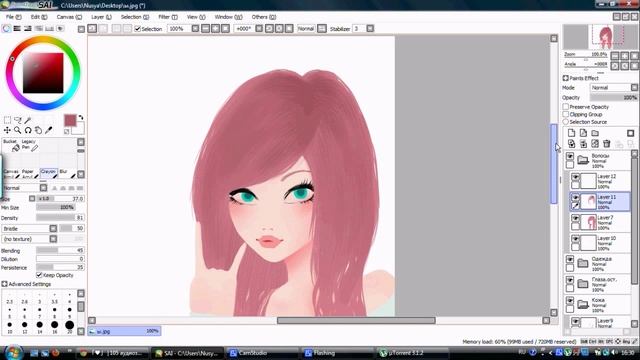Toggle the Selection checkbox in the toolbar

point(138,29)
